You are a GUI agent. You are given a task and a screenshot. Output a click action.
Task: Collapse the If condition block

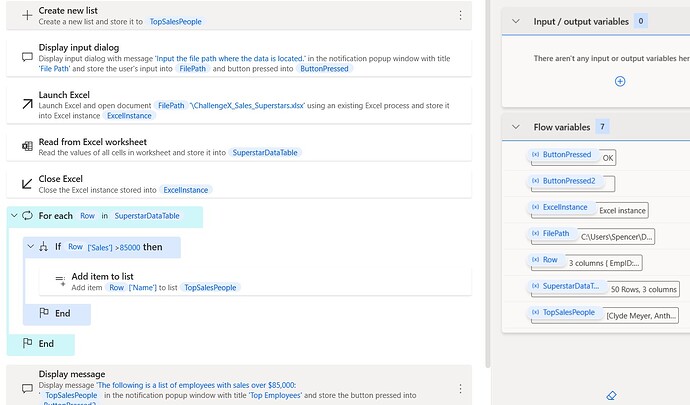tap(30, 247)
